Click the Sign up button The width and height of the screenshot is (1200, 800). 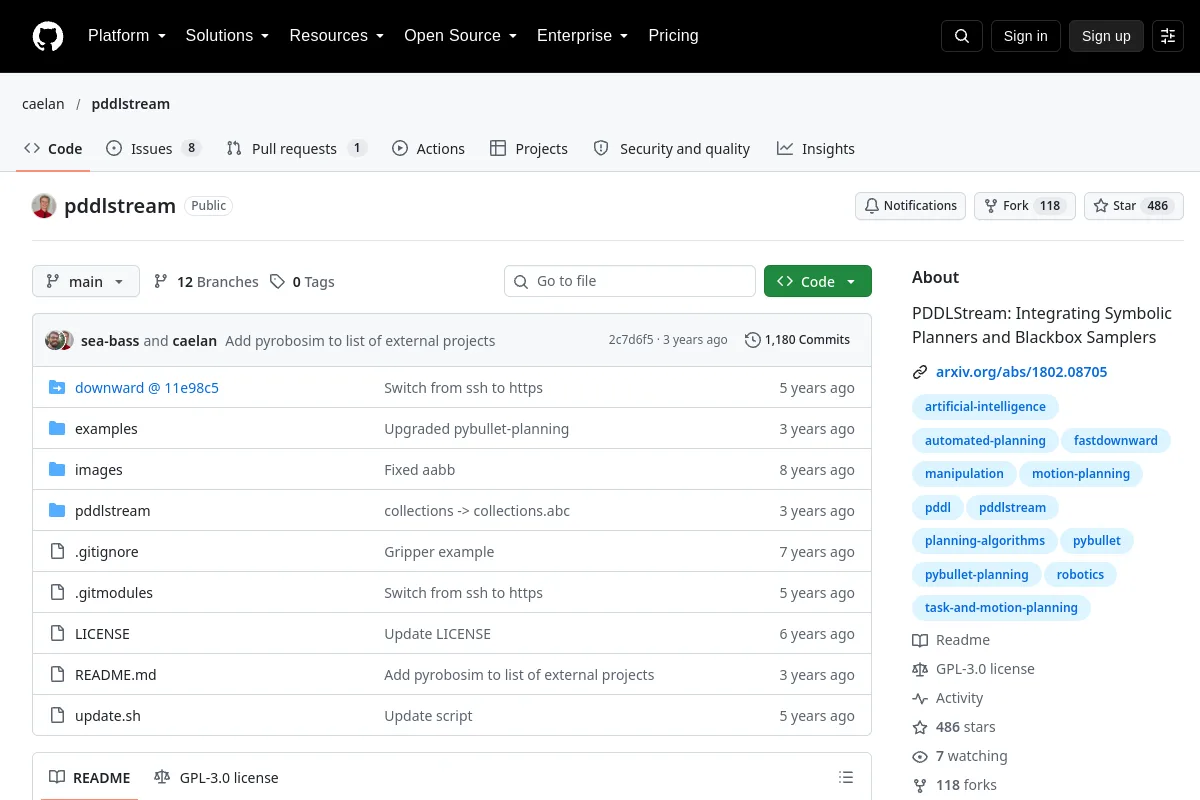point(1106,36)
